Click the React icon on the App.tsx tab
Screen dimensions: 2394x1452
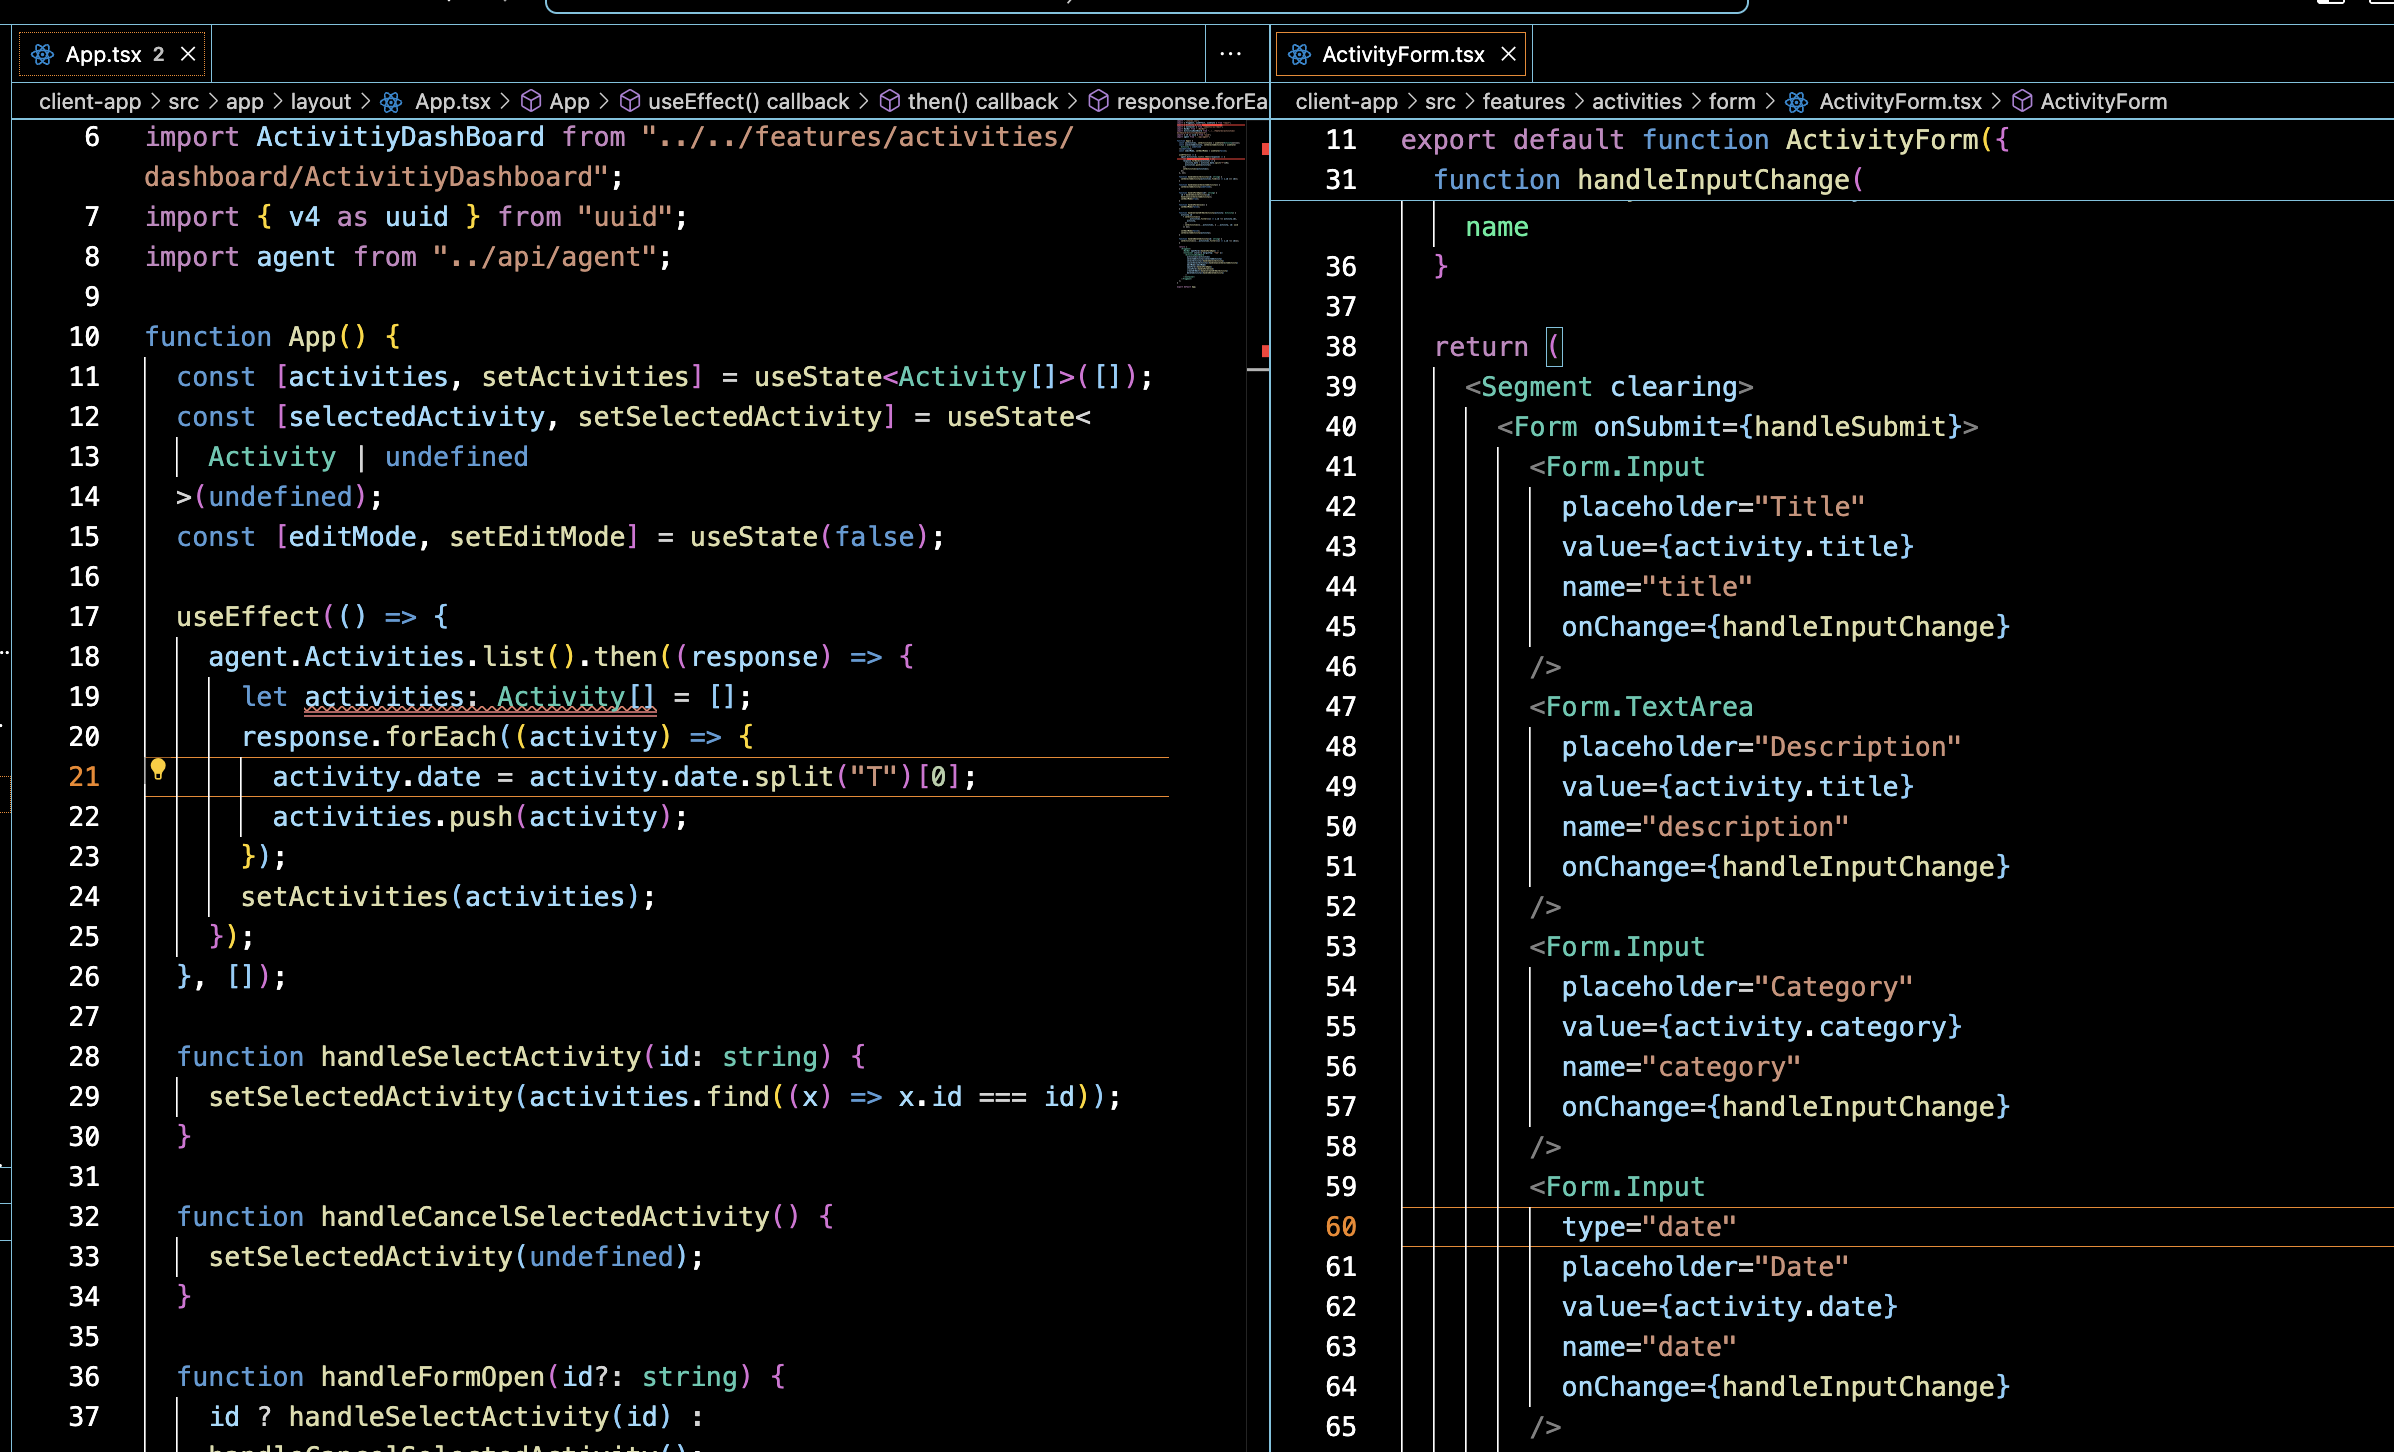click(43, 54)
